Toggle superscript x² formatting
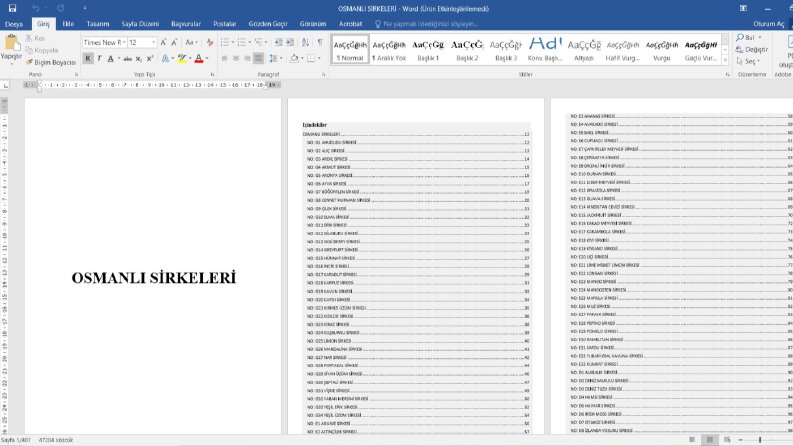This screenshot has width=793, height=446. (x=150, y=59)
